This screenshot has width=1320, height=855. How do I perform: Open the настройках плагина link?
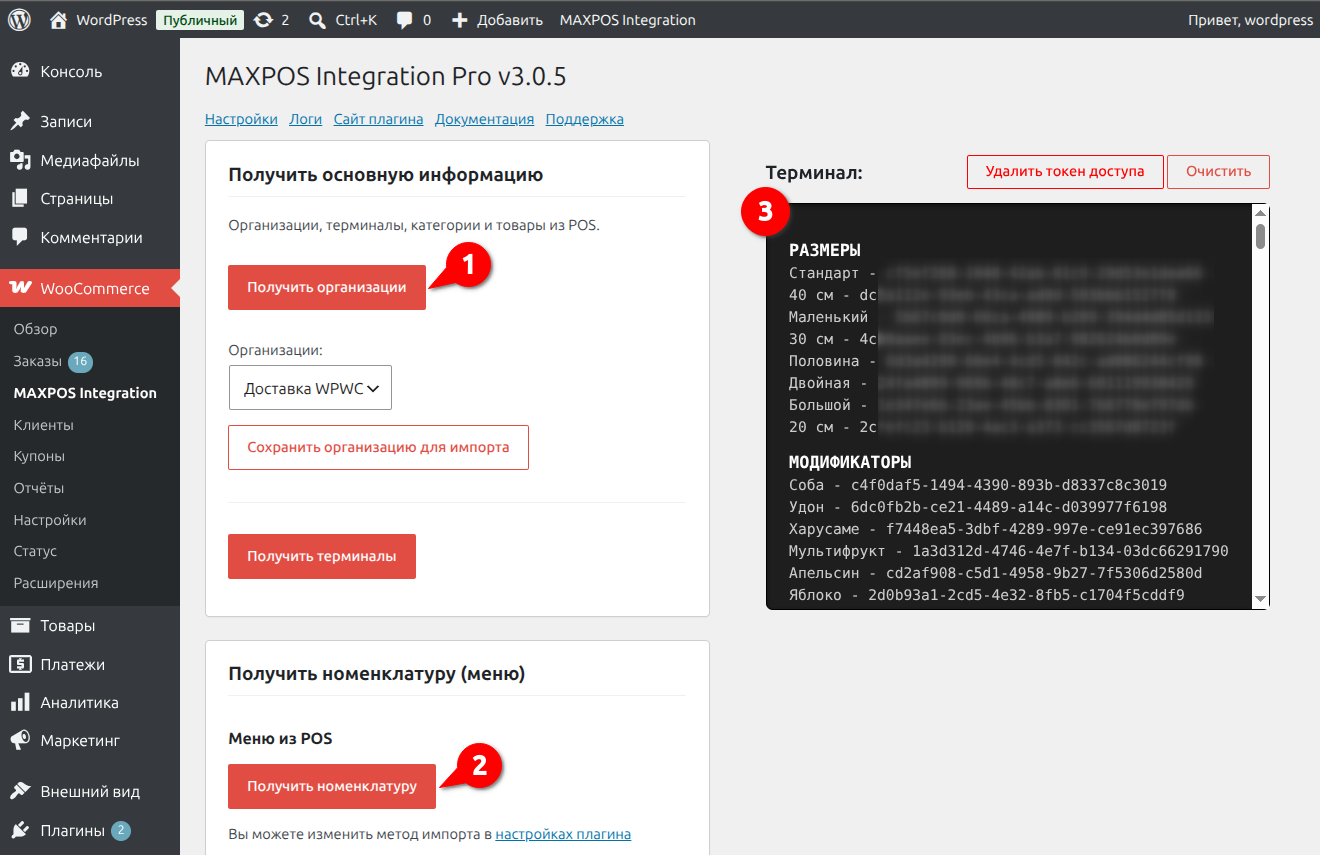click(563, 834)
